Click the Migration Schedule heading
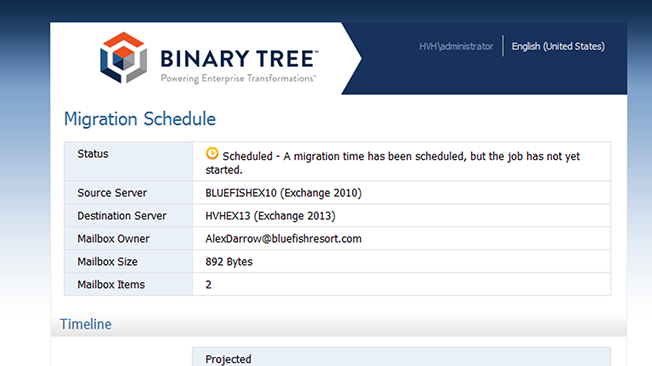Viewport: 652px width, 366px height. point(140,119)
